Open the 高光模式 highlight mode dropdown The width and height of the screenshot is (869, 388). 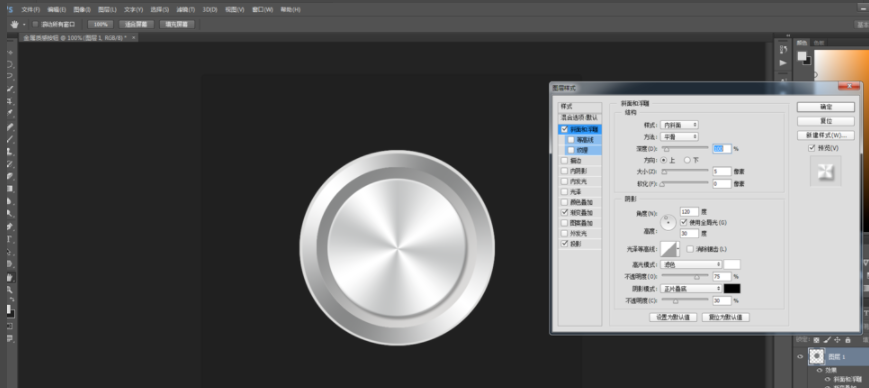(692, 264)
